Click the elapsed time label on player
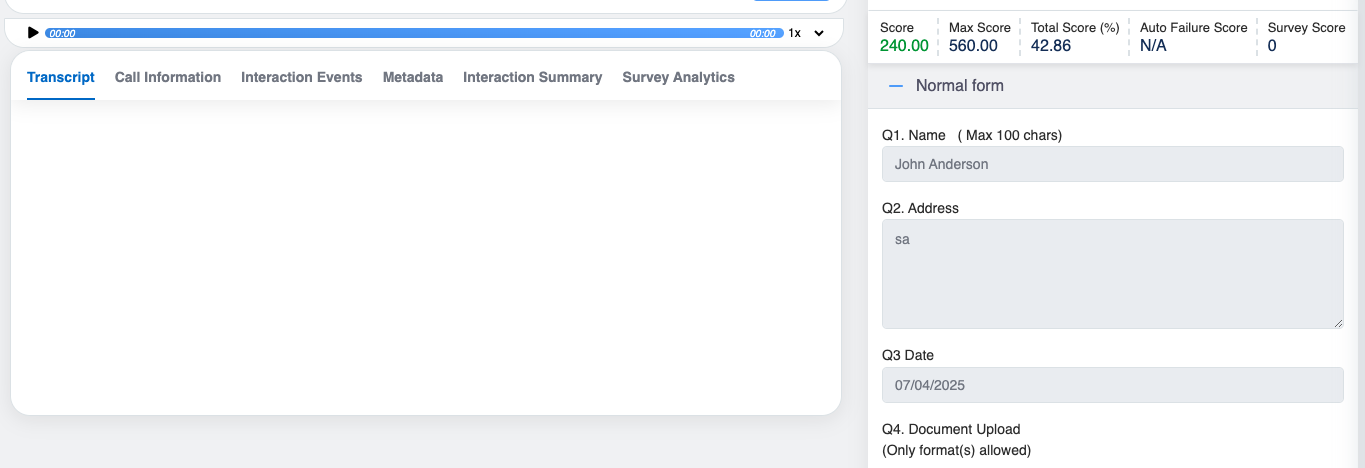 pyautogui.click(x=63, y=33)
